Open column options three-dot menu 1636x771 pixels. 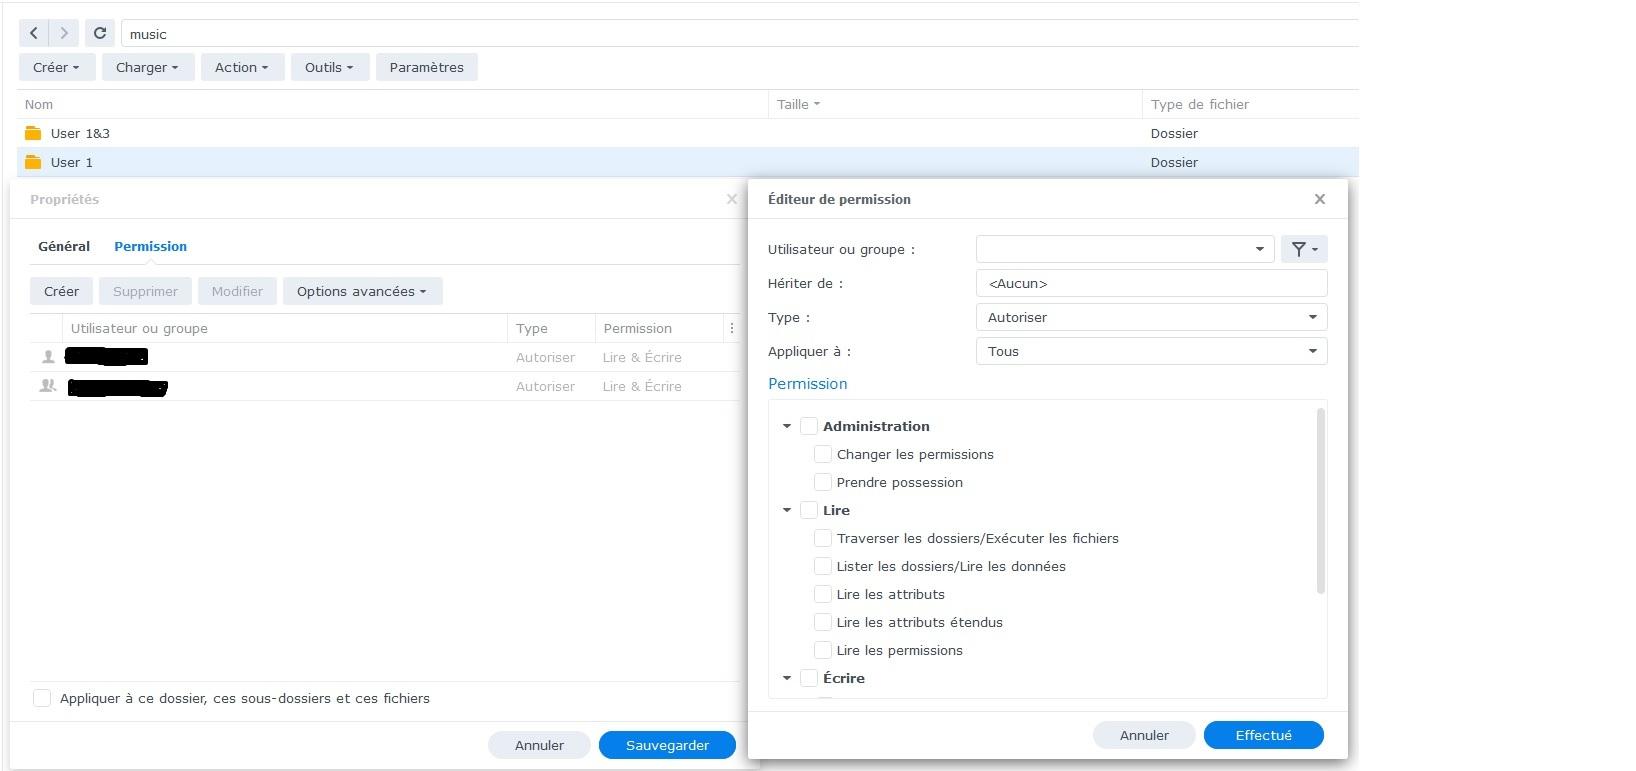pyautogui.click(x=731, y=328)
